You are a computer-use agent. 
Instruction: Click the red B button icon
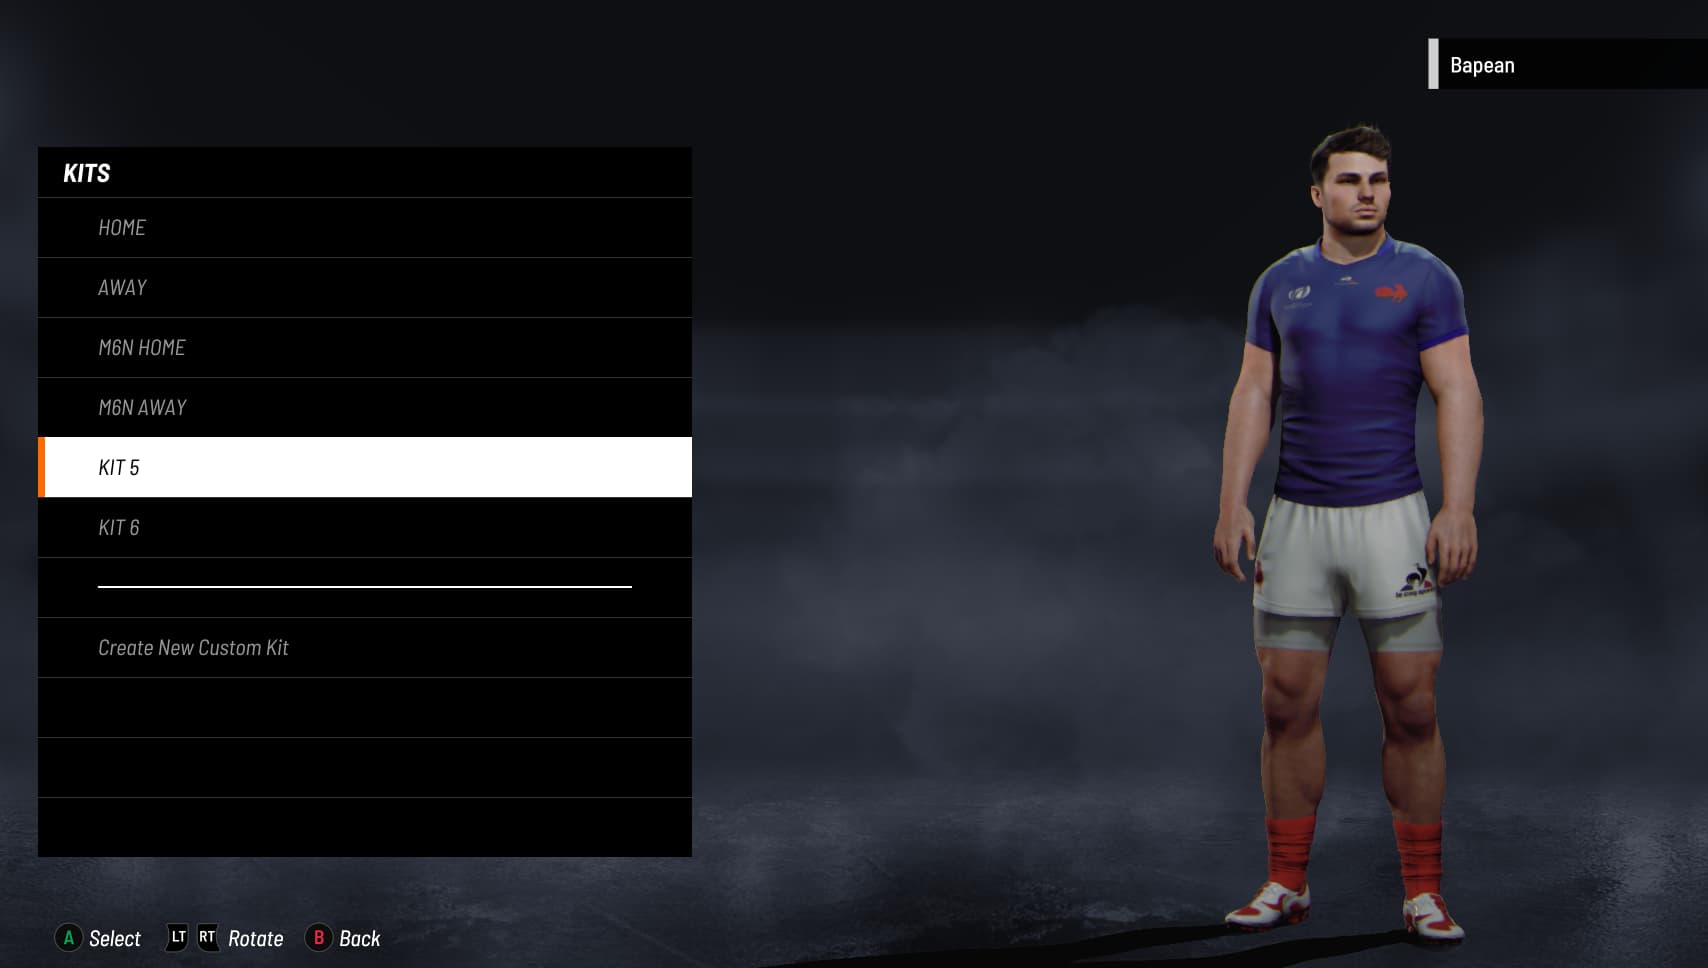[x=318, y=938]
